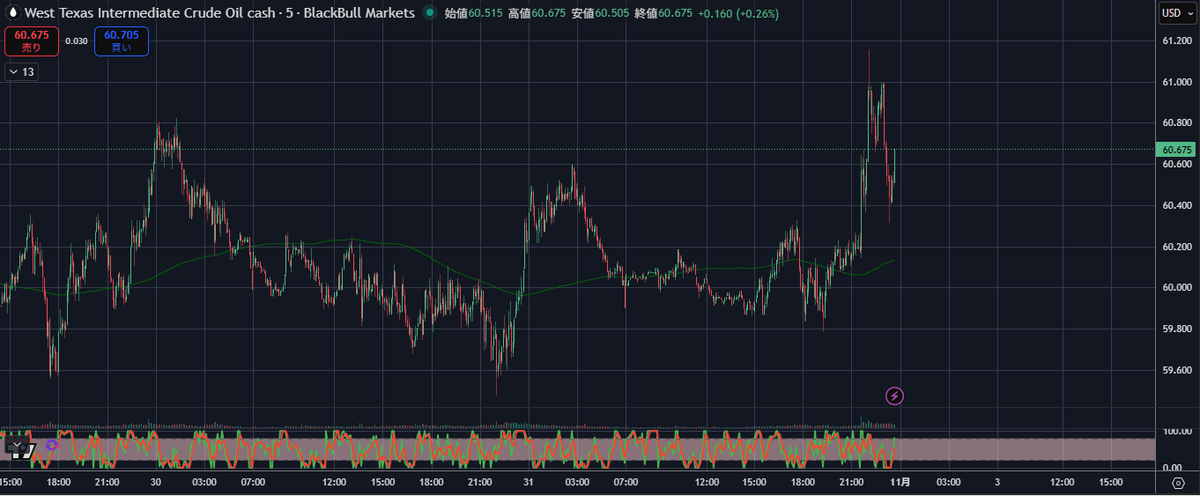Click the purple lightning bolt event icon

[x=895, y=396]
